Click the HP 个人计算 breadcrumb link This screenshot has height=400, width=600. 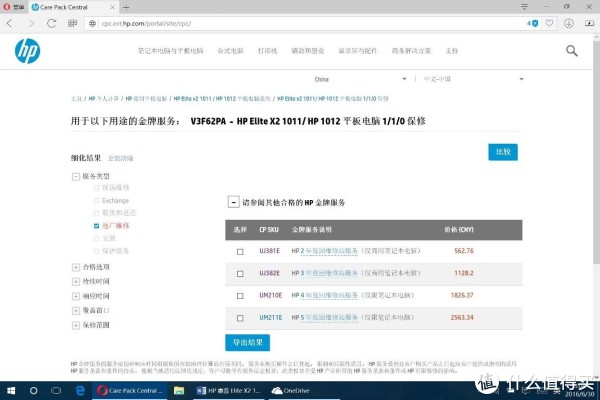pyautogui.click(x=104, y=99)
